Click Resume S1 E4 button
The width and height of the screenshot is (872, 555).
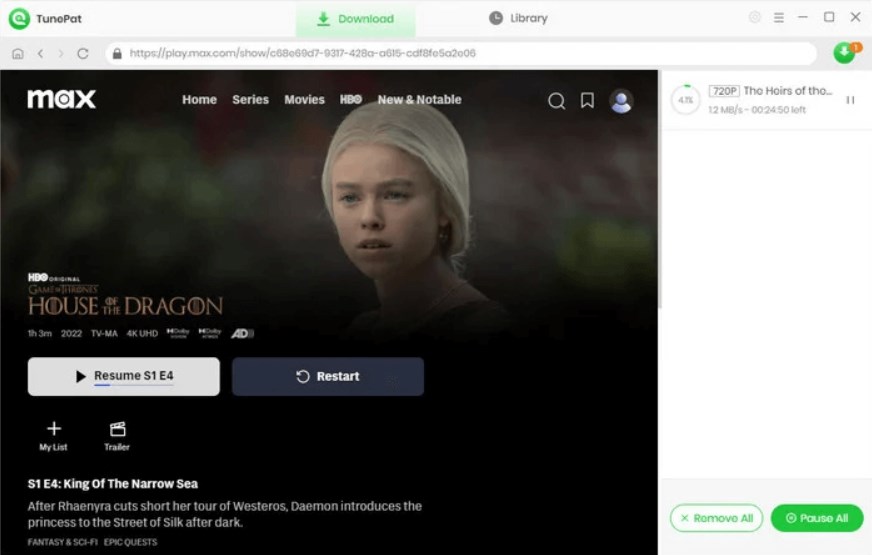point(123,376)
